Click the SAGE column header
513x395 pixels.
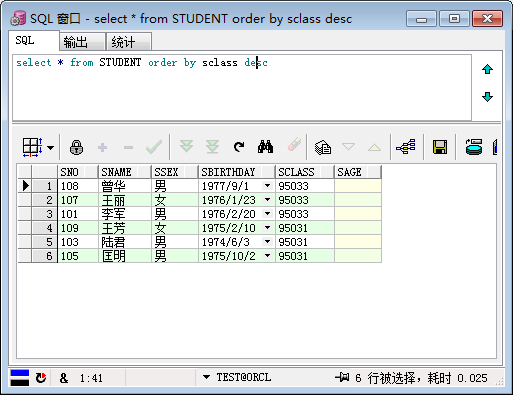pos(358,172)
